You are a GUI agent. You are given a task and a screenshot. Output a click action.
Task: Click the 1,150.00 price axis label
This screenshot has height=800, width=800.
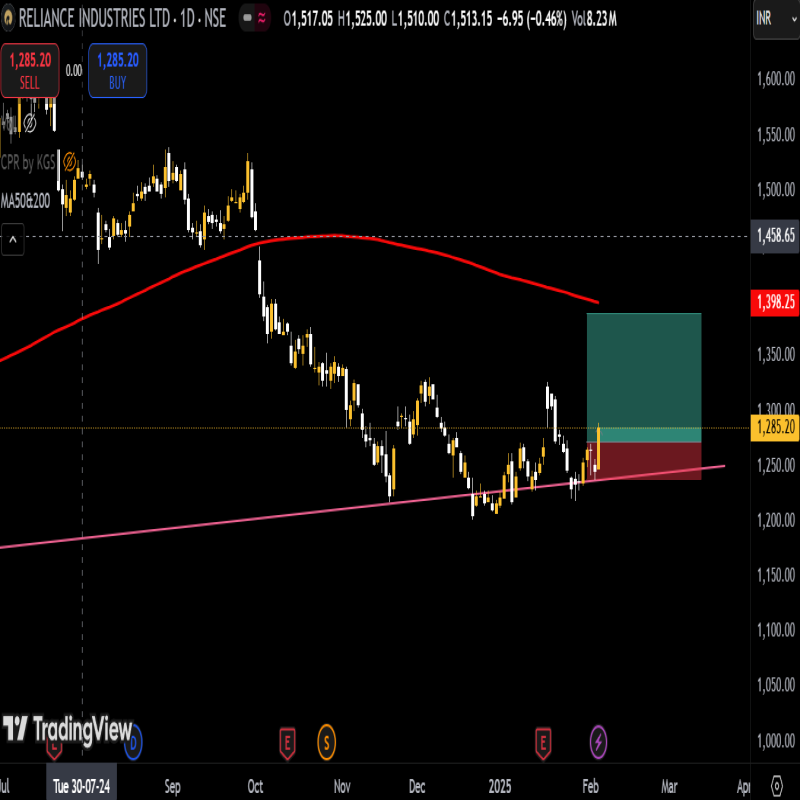(776, 575)
